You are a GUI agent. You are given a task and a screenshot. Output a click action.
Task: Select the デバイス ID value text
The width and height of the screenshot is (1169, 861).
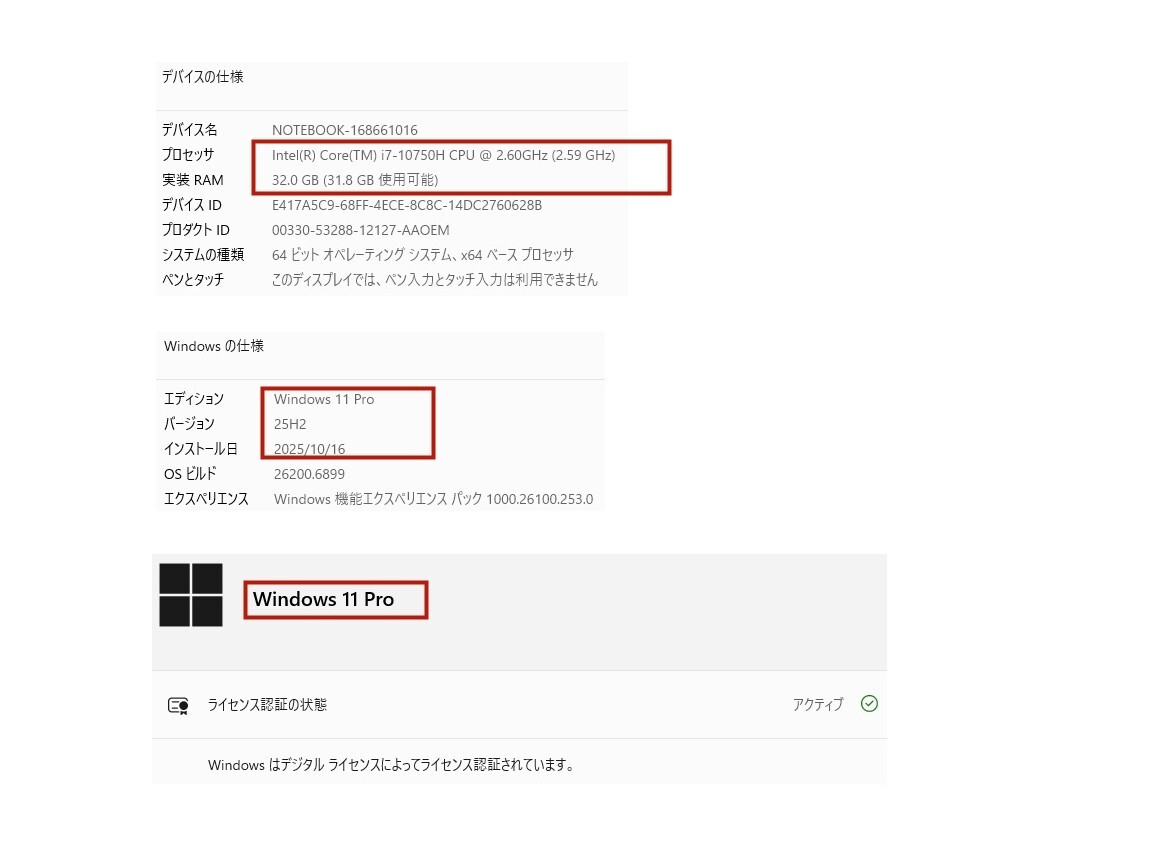coord(407,205)
